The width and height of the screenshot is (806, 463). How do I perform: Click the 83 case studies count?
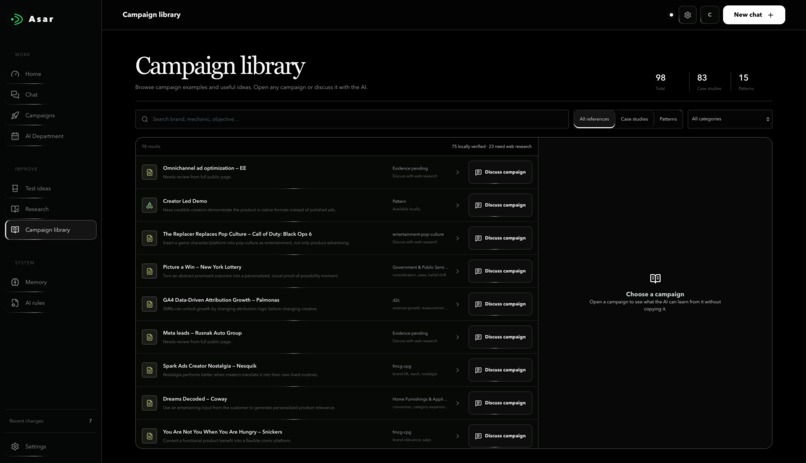(x=702, y=78)
